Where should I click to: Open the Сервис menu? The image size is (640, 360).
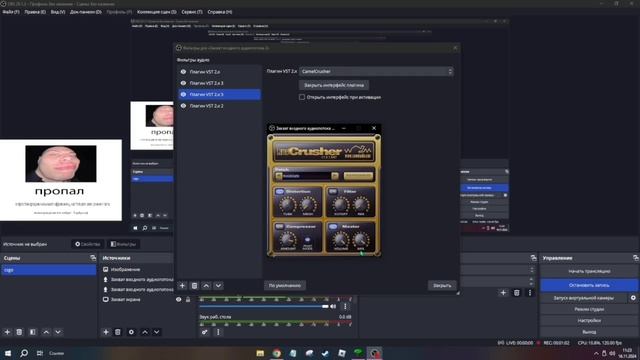point(192,12)
